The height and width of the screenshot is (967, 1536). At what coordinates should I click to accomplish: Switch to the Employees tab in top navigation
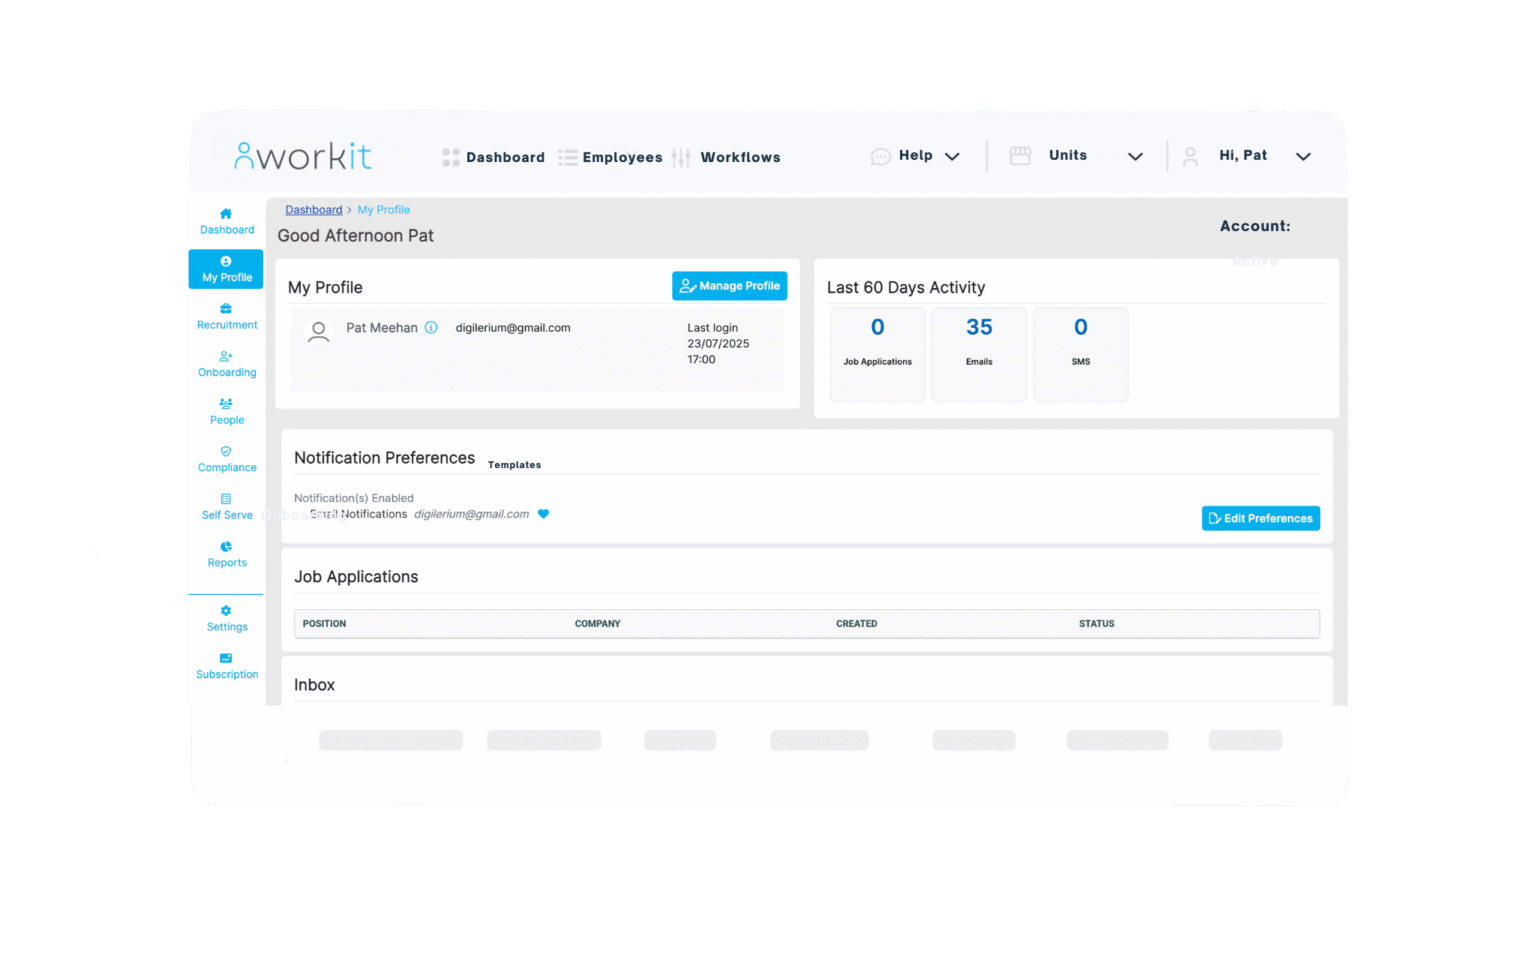622,157
